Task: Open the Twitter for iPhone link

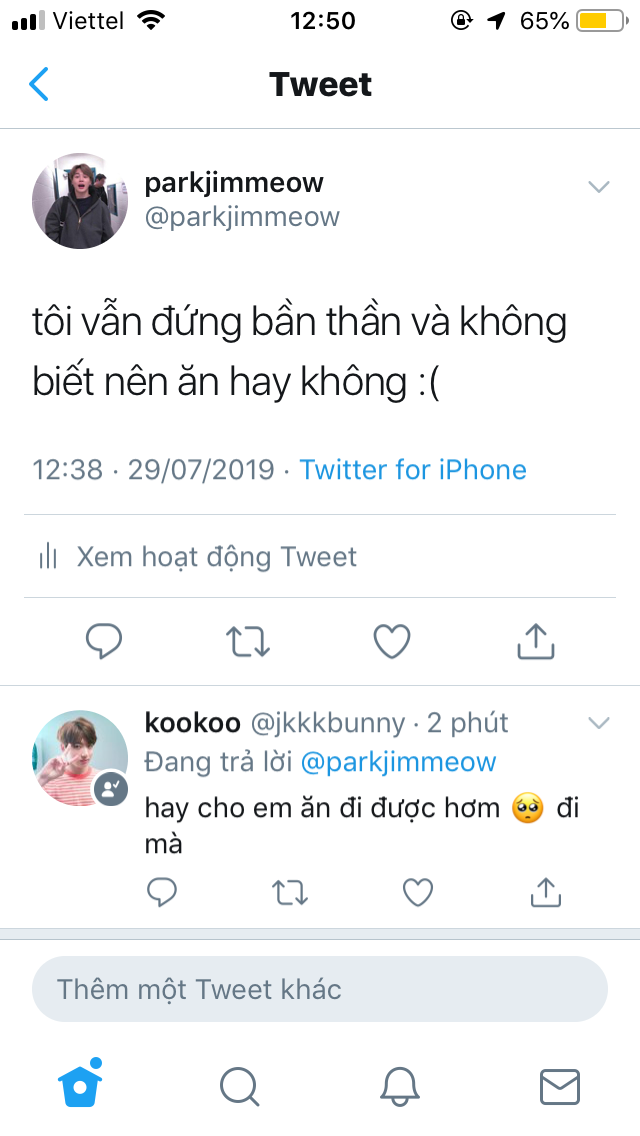Action: click(413, 469)
